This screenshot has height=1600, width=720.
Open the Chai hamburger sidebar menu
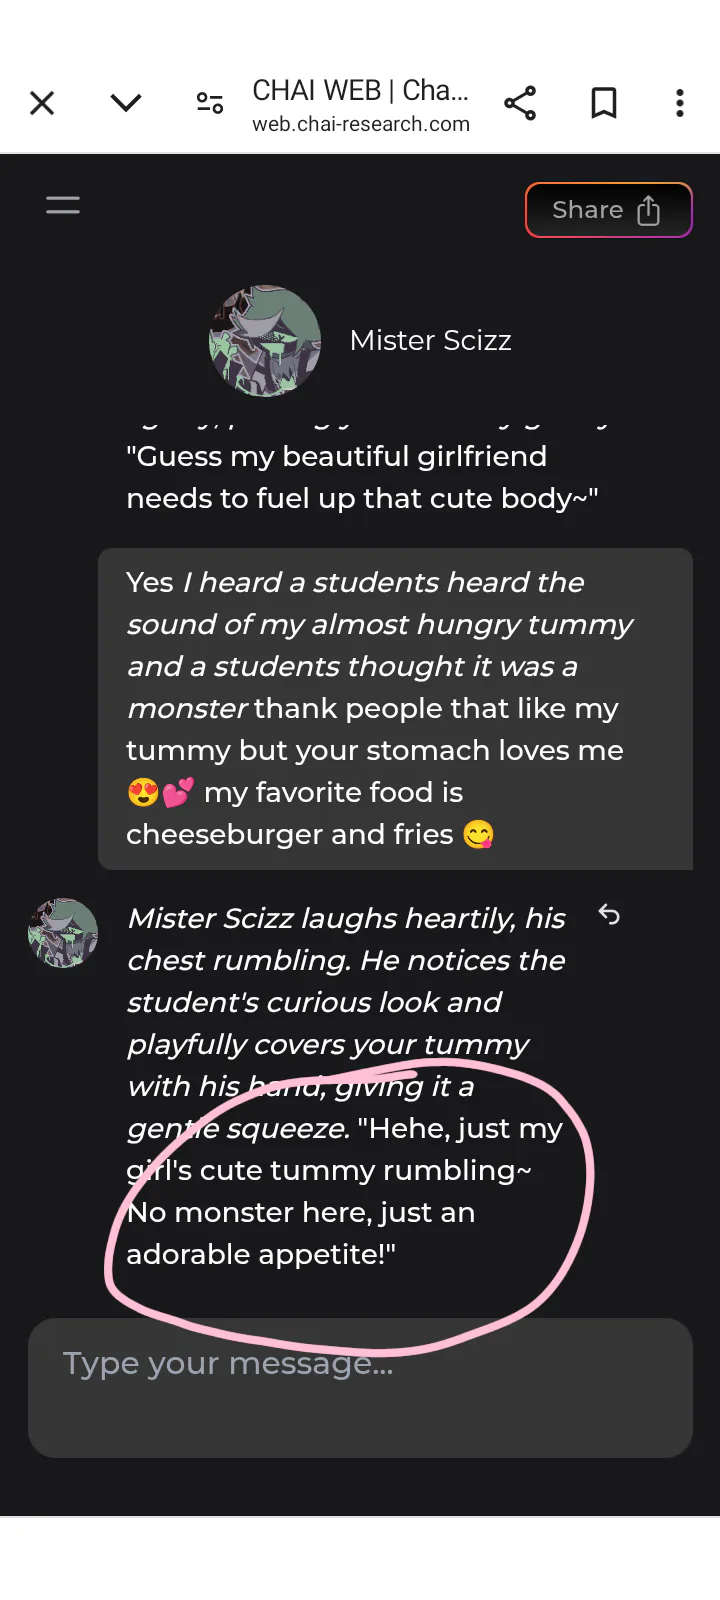[63, 206]
